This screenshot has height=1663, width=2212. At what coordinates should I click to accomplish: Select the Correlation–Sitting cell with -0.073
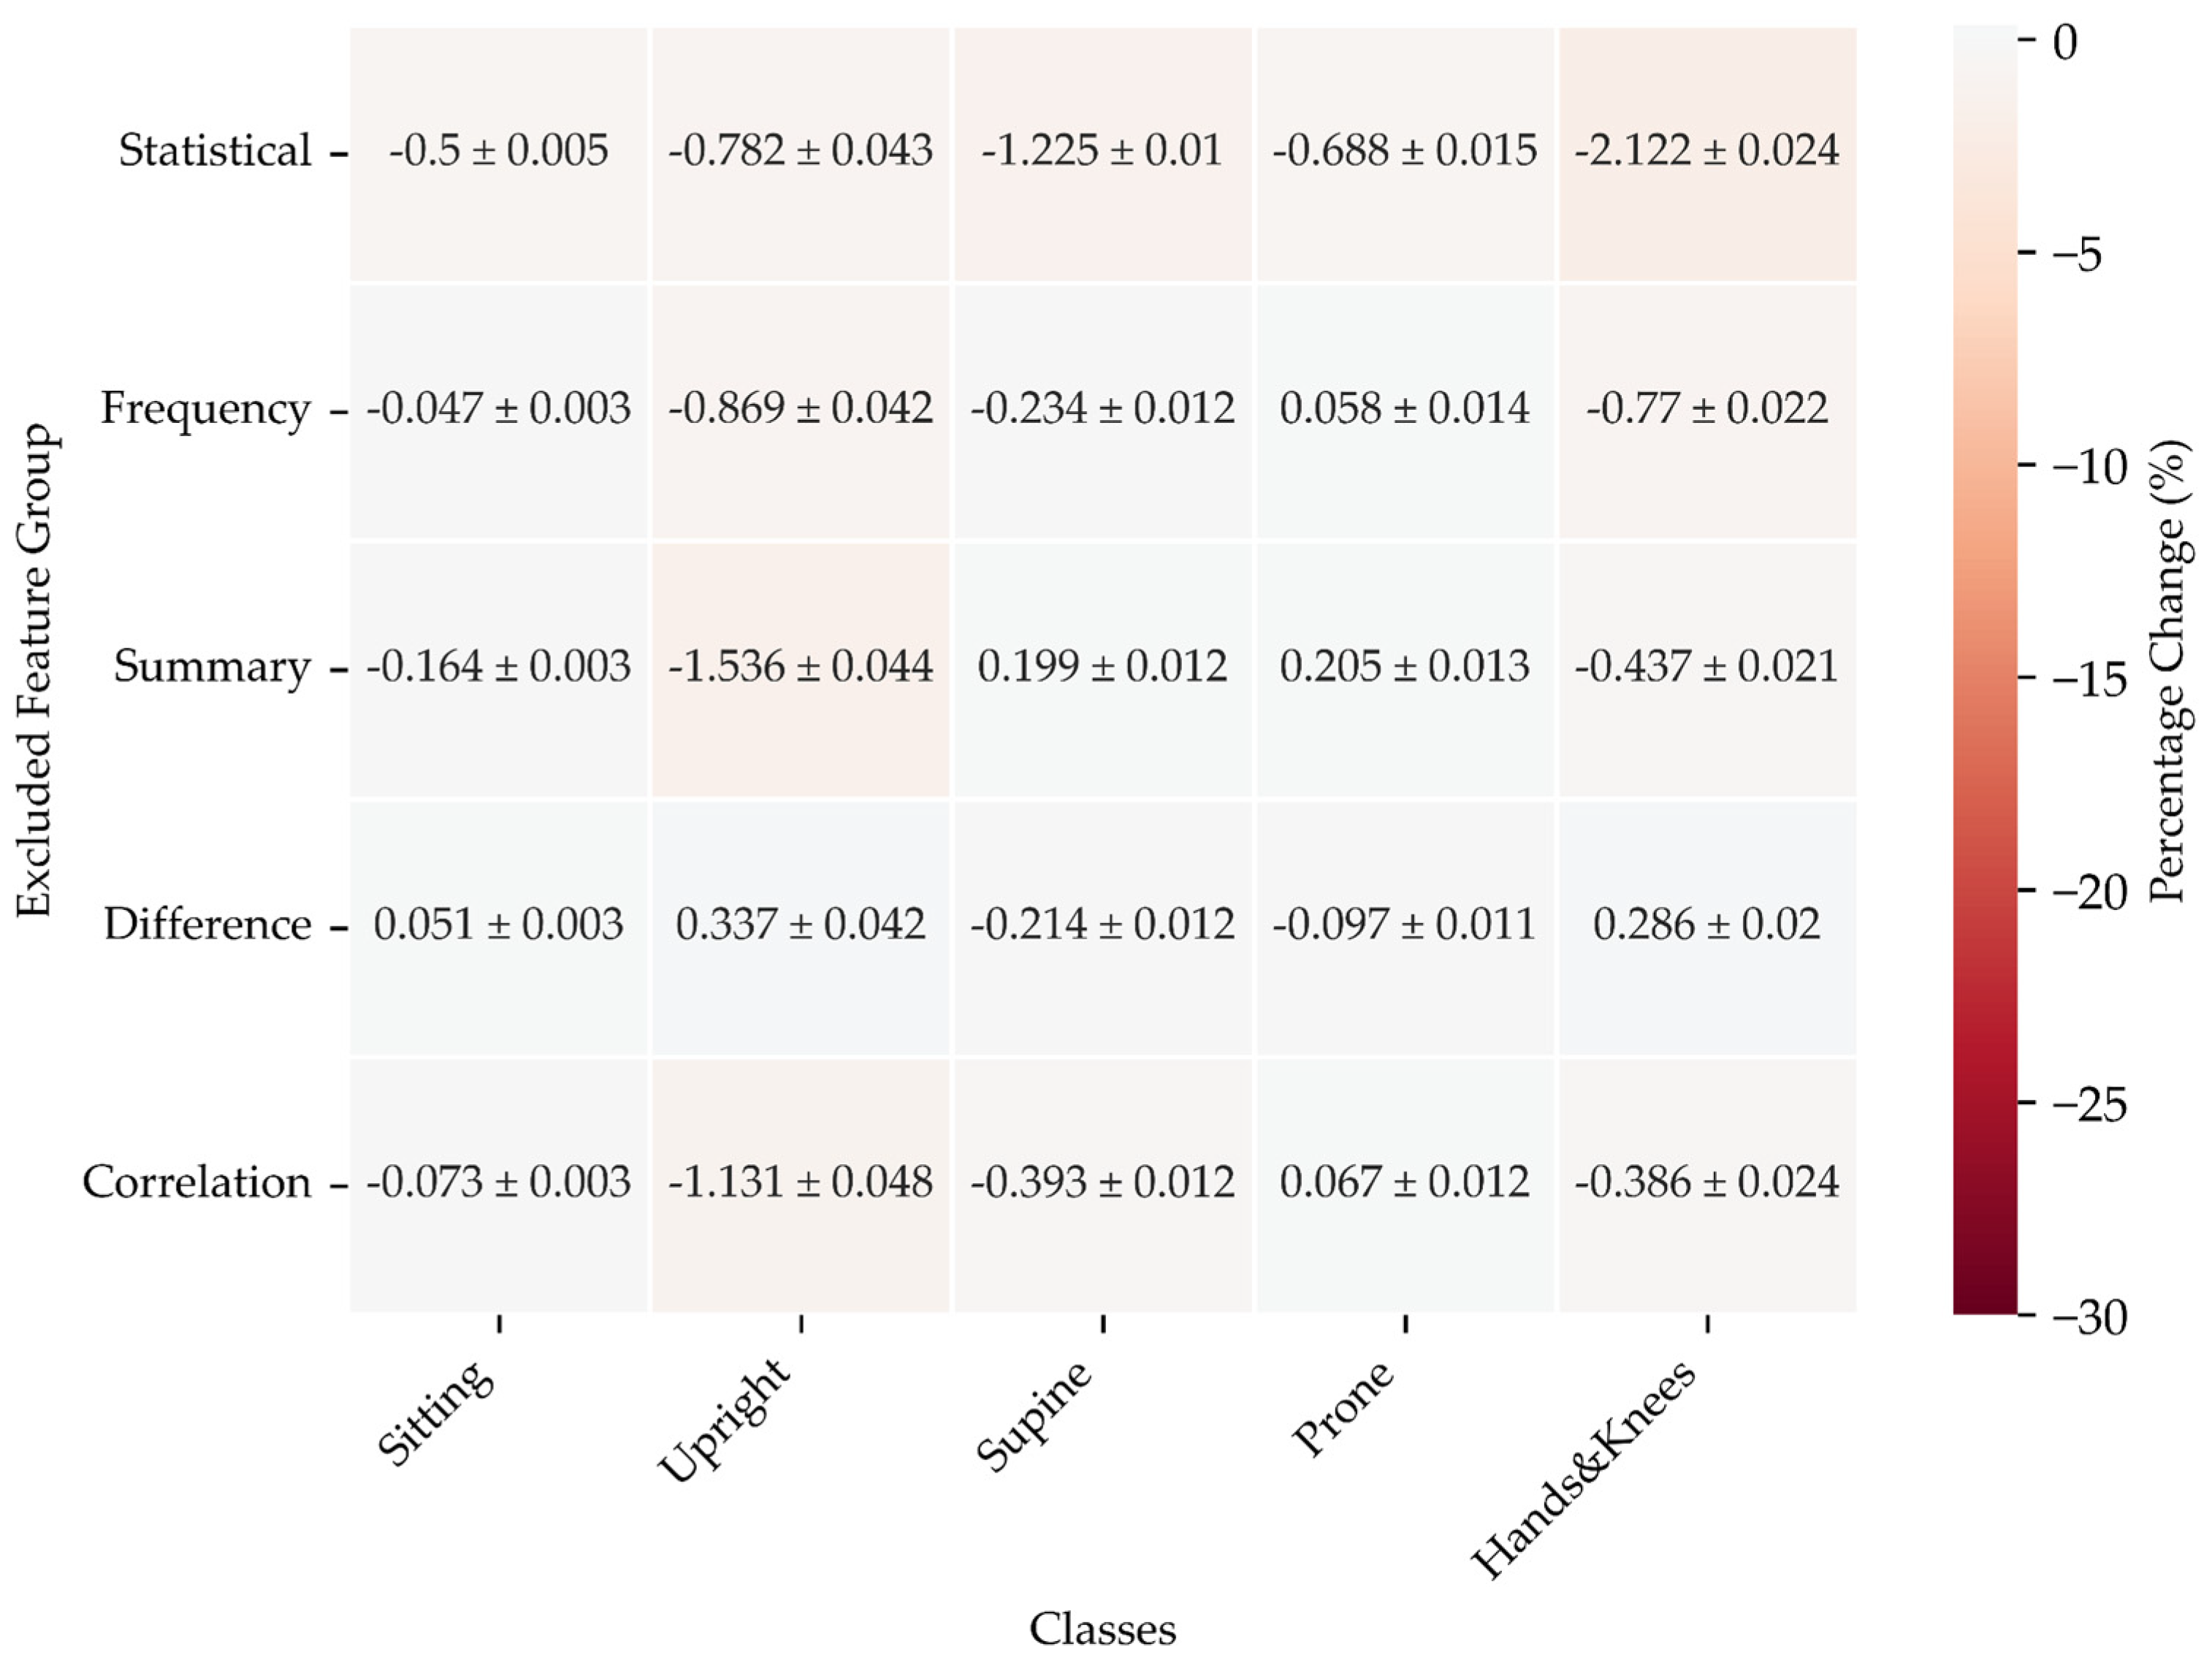(498, 1183)
